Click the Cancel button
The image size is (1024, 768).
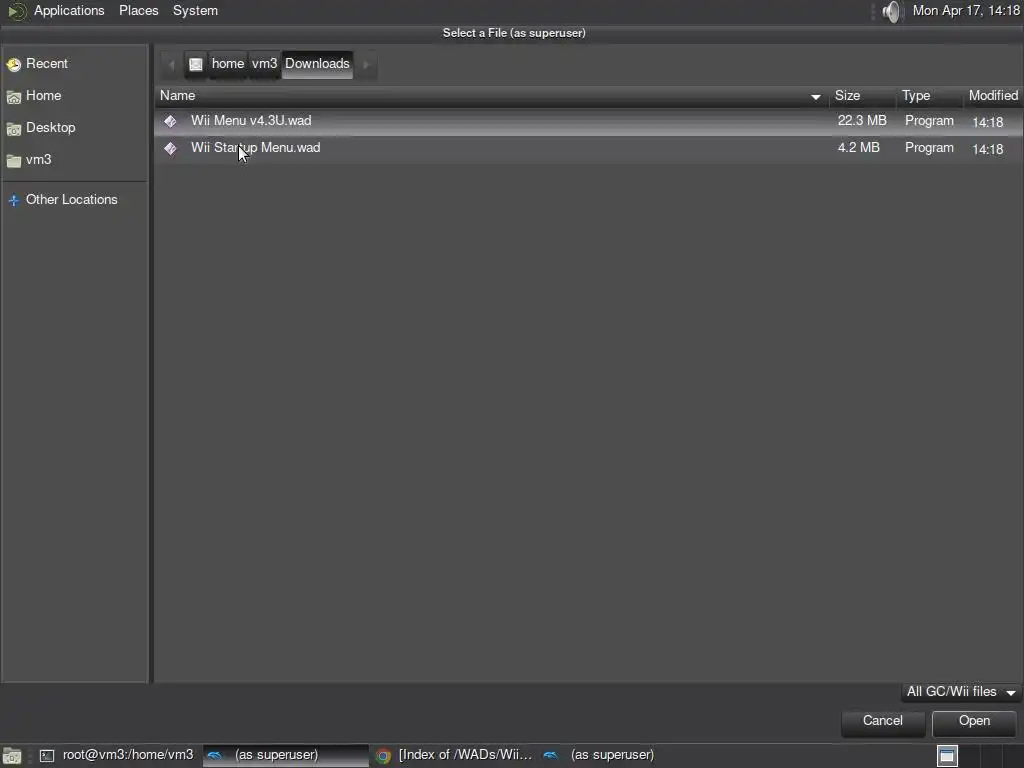(883, 722)
